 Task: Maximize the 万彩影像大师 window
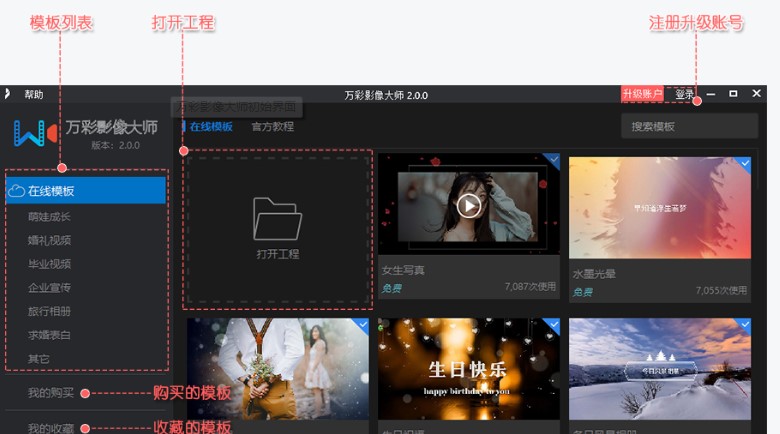click(x=733, y=94)
